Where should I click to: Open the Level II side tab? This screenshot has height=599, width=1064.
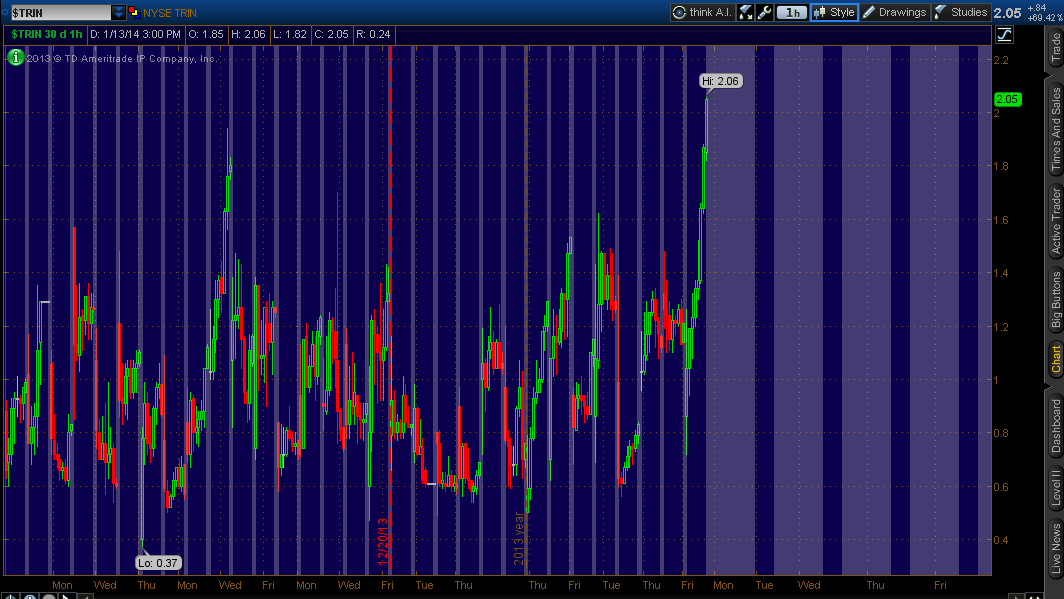[x=1055, y=488]
